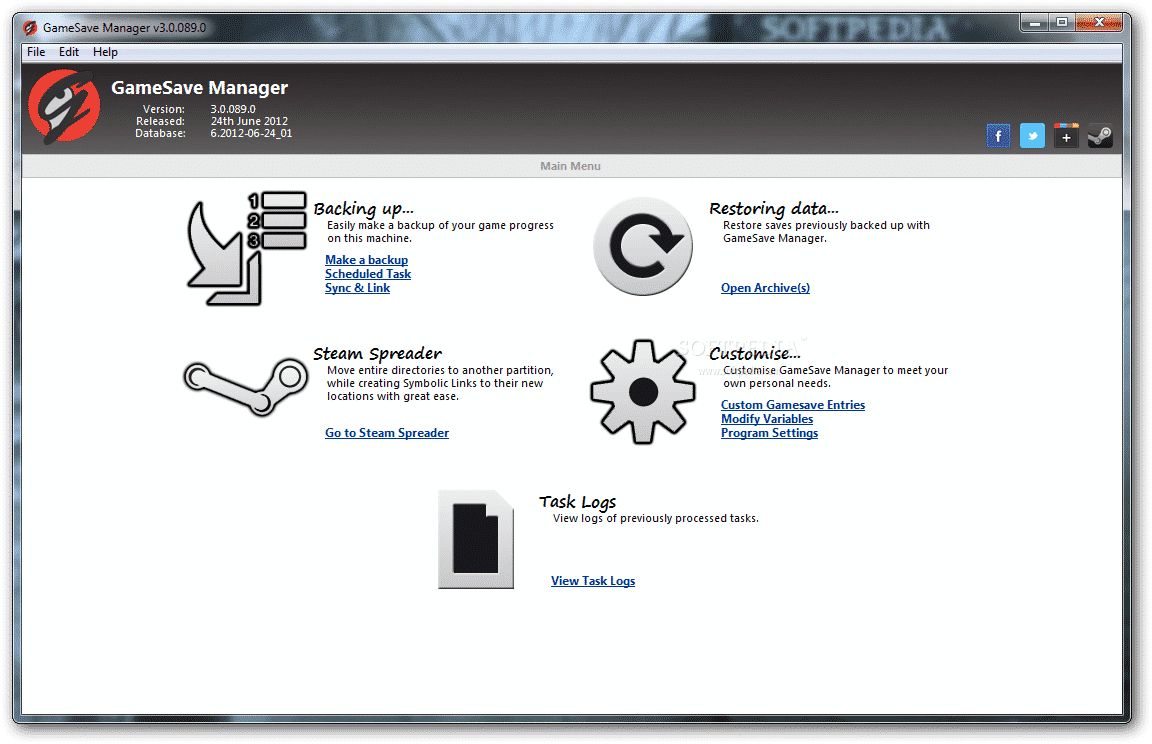Open the File menu
Image resolution: width=1152 pixels, height=744 pixels.
(x=36, y=52)
